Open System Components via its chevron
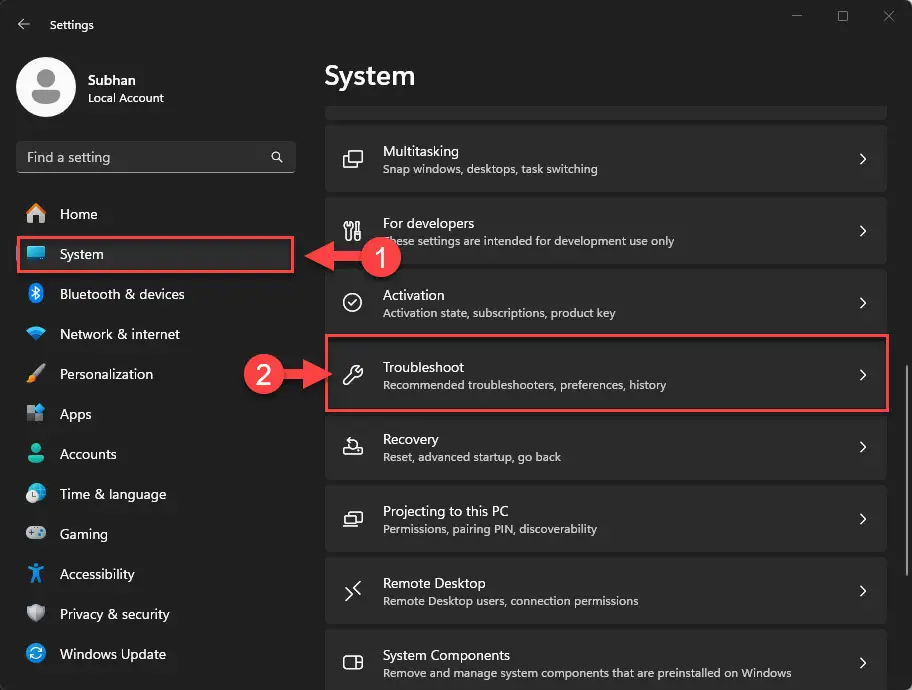The width and height of the screenshot is (912, 690). (x=863, y=663)
